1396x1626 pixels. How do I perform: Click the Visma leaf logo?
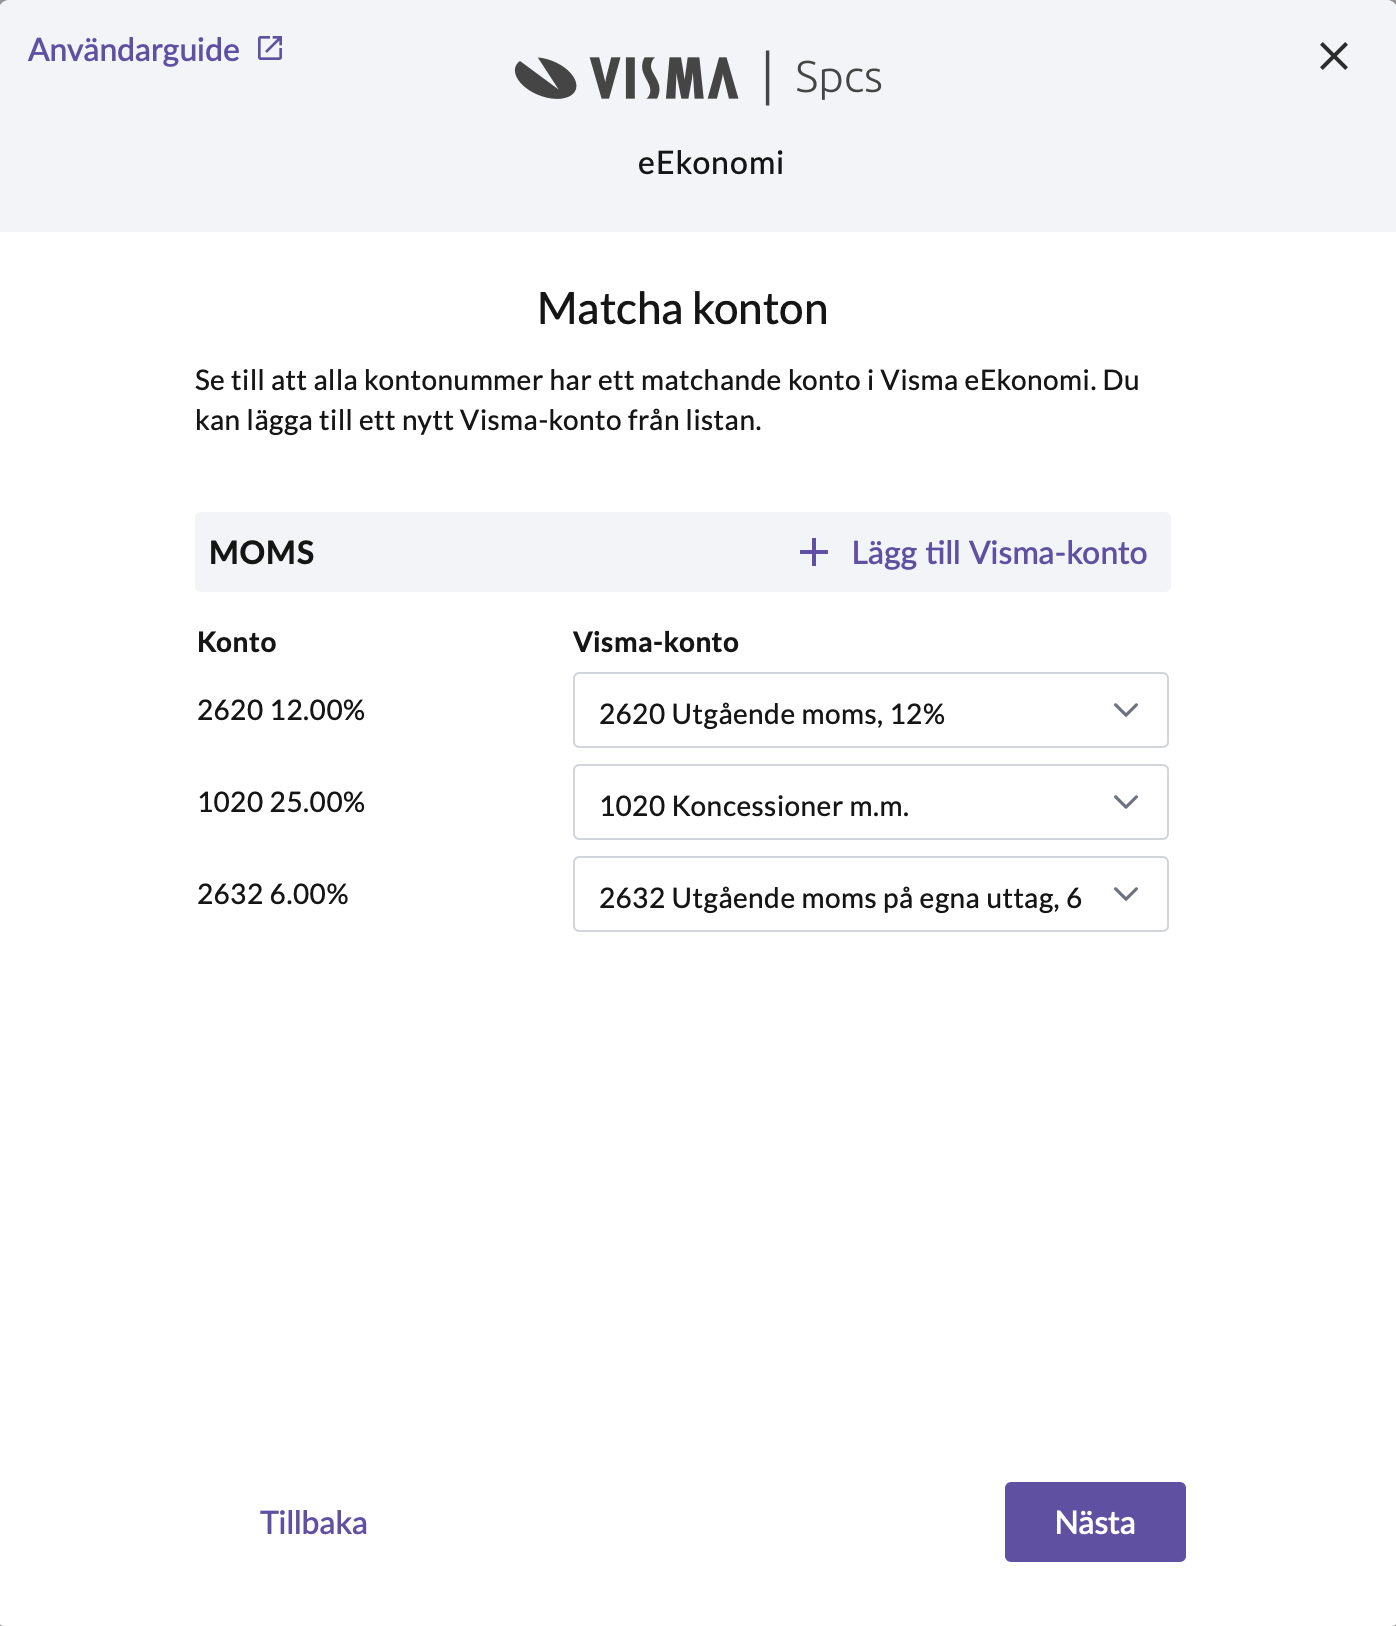click(x=545, y=78)
